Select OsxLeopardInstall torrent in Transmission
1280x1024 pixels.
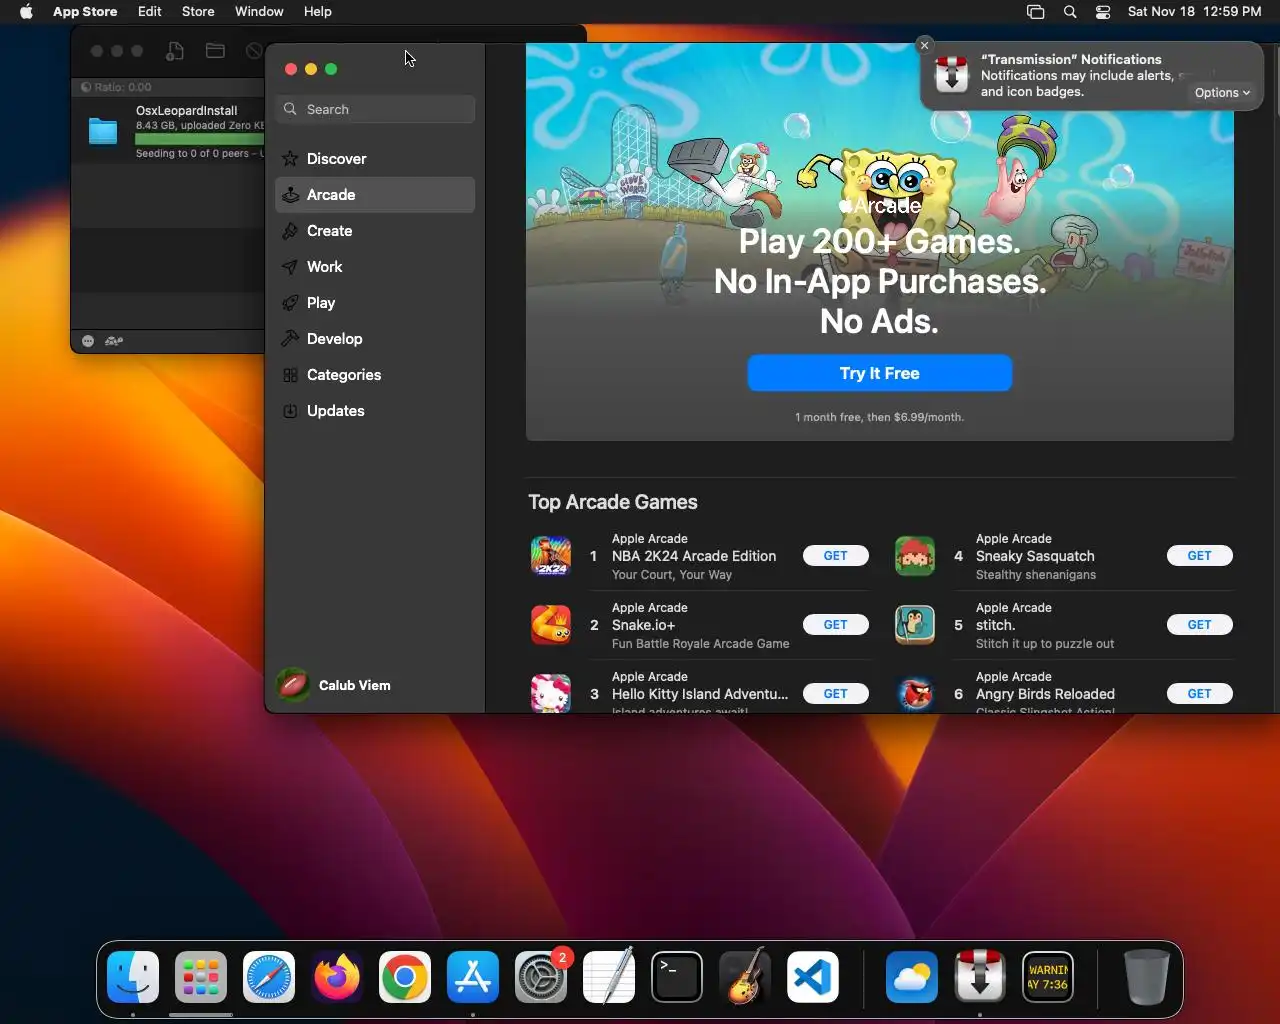(x=168, y=132)
